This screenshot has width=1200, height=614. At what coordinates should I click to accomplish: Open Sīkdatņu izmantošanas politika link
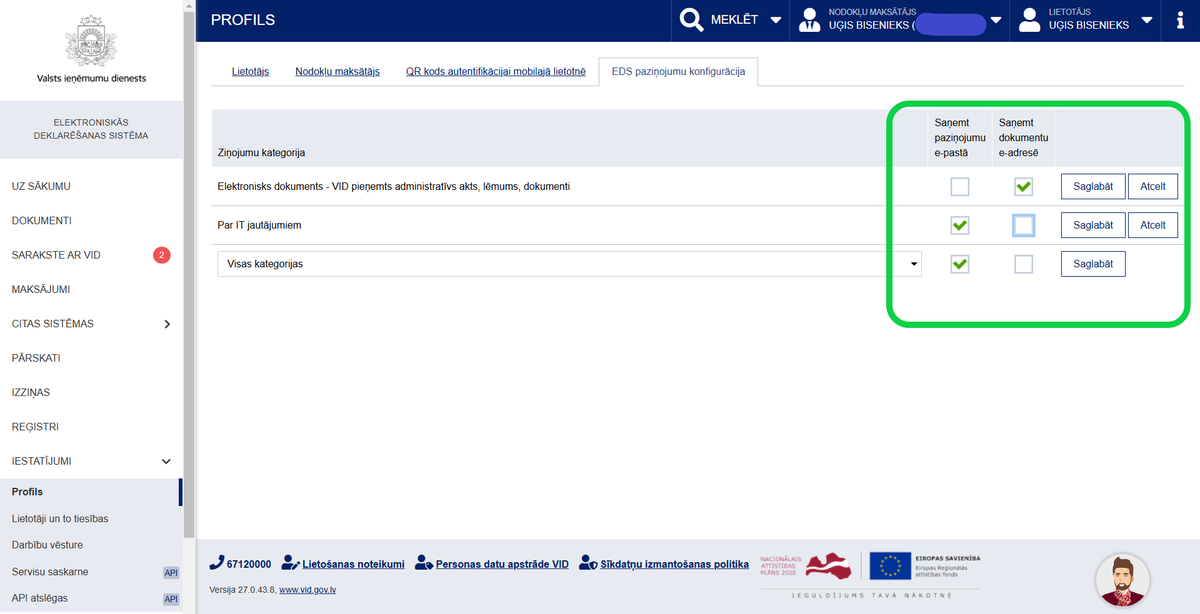tap(674, 564)
